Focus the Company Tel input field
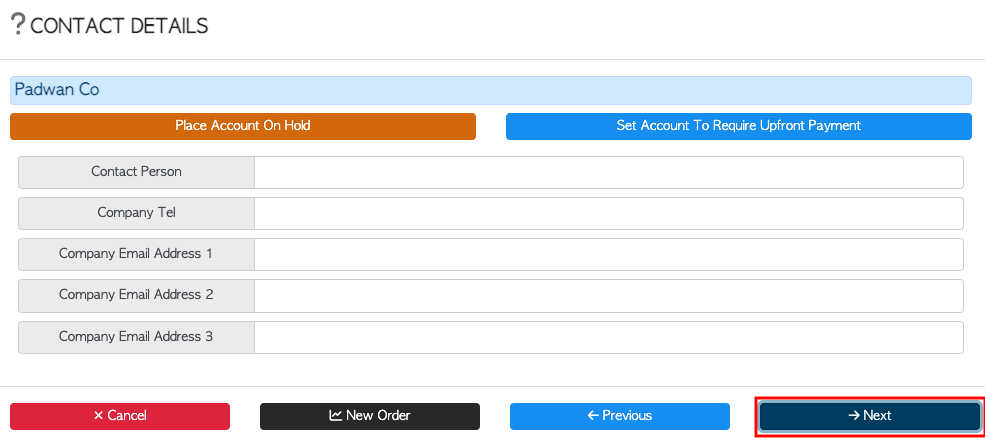The height and width of the screenshot is (443, 985). 609,214
